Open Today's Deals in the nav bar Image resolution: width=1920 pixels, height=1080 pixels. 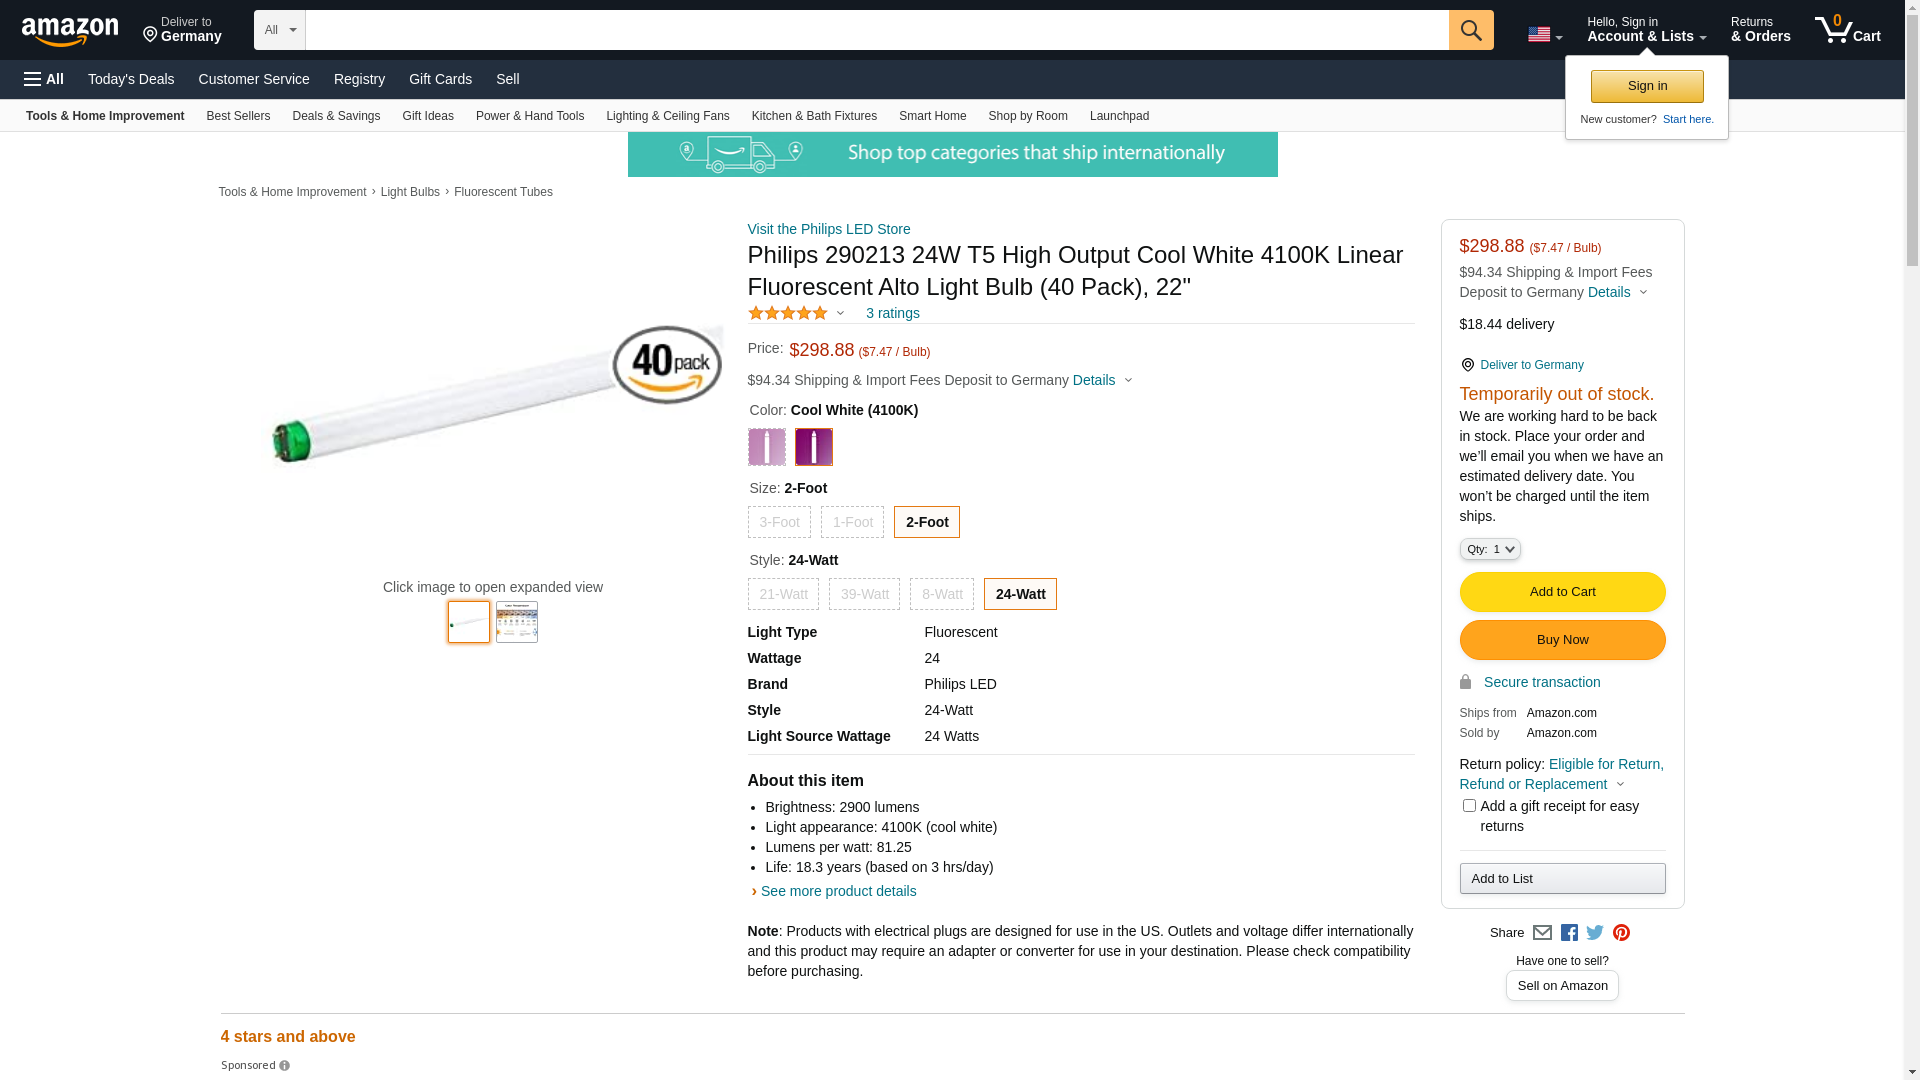[x=131, y=79]
